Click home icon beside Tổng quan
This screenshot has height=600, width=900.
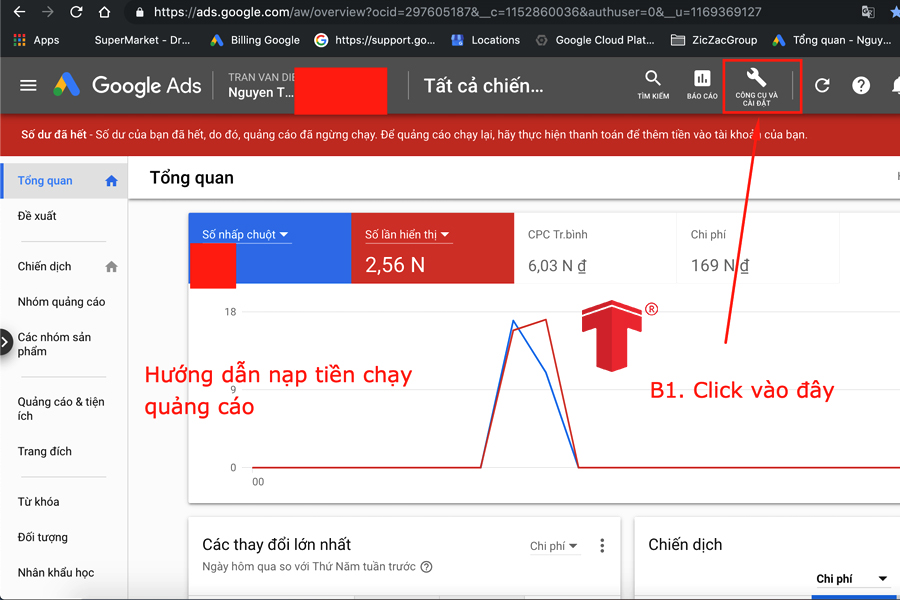point(111,181)
